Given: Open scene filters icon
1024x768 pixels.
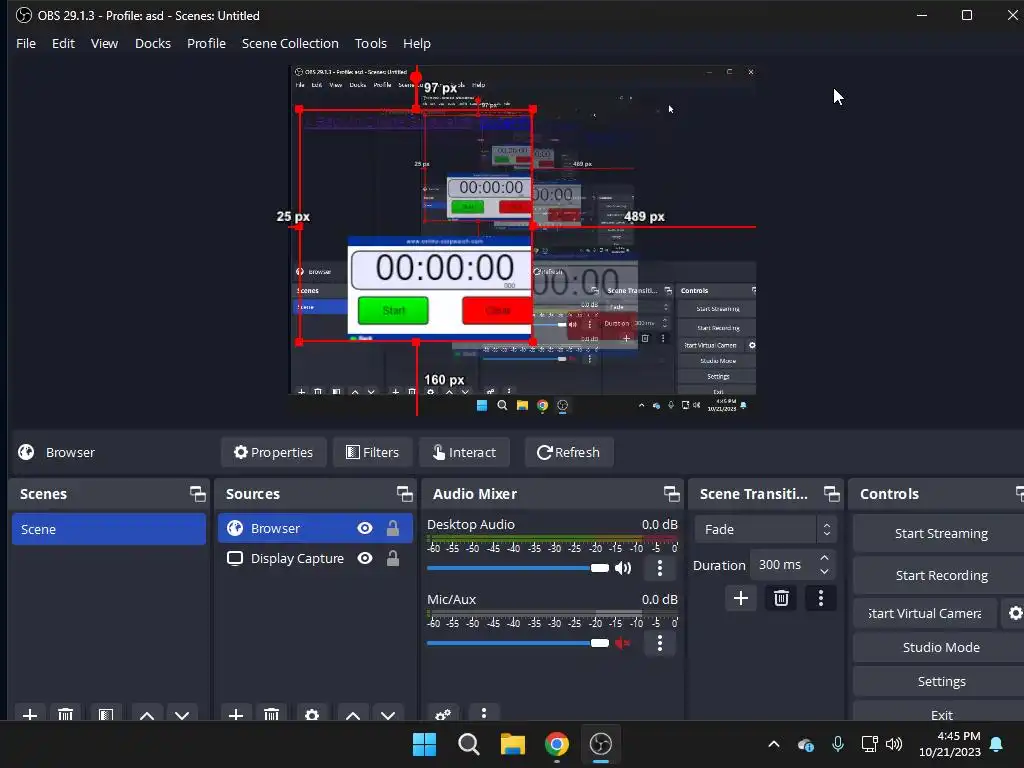Looking at the screenshot, I should click(106, 714).
